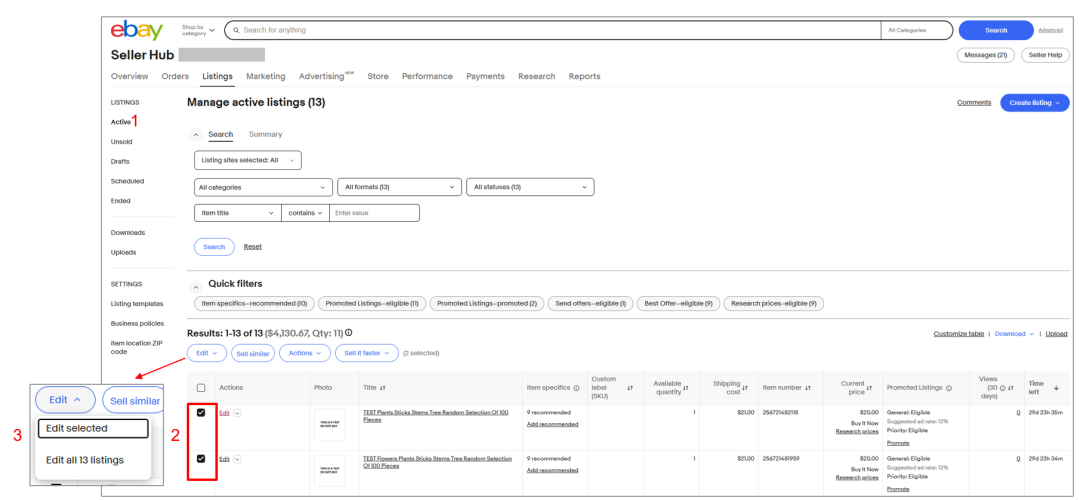Sort by Available quantity column
1080x500 pixels.
click(685, 388)
